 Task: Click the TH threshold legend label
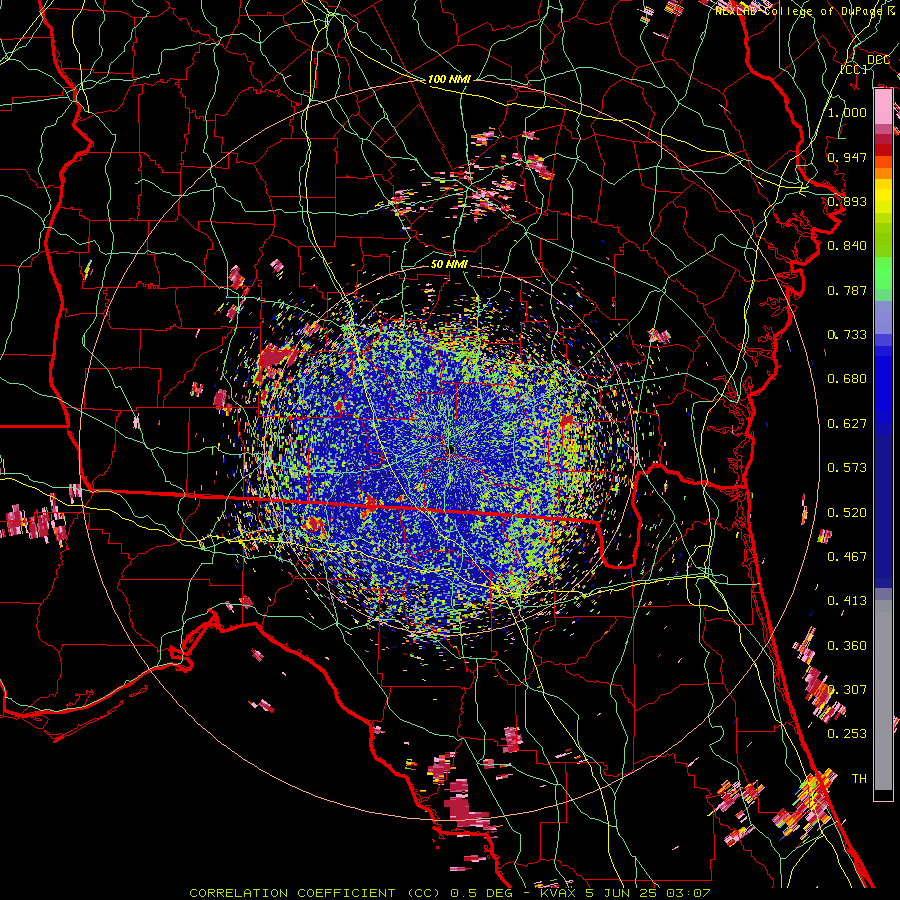[x=859, y=779]
